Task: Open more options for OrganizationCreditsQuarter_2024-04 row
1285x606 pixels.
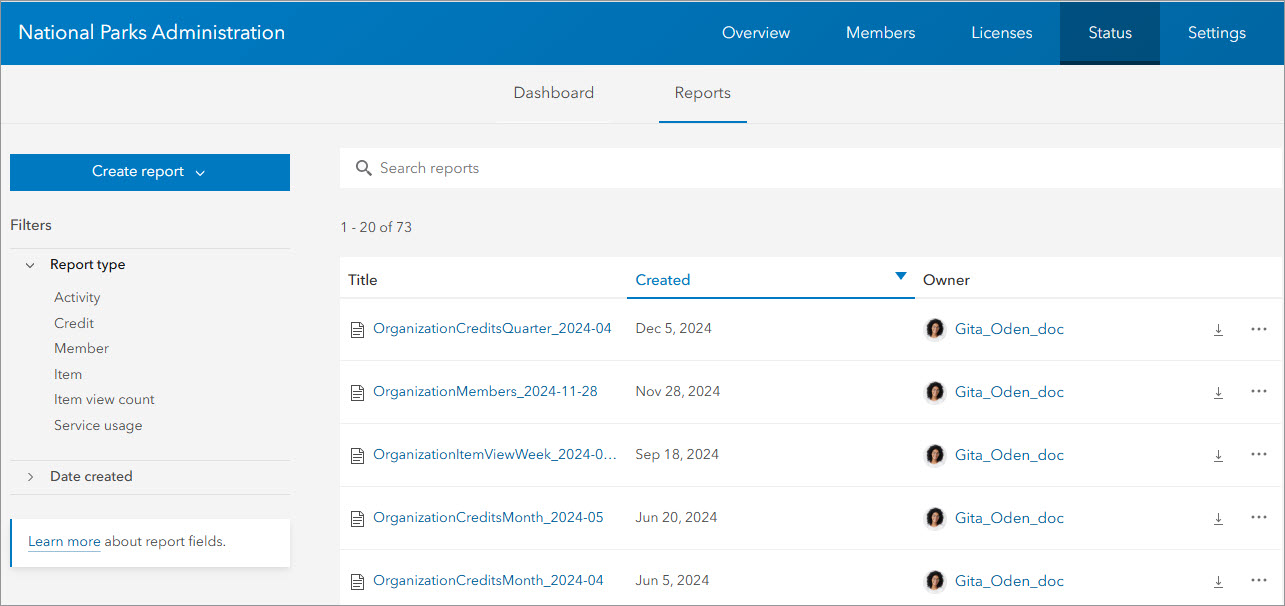Action: point(1259,329)
